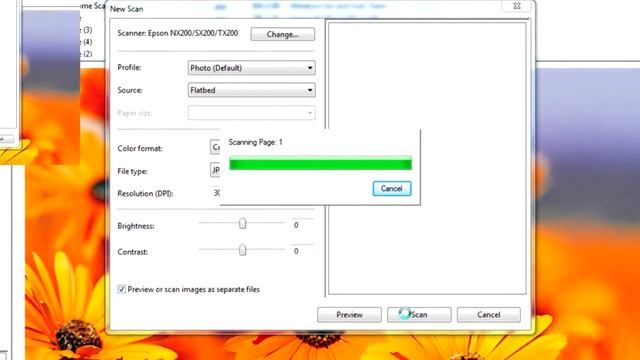Click the New Scan title bar text
This screenshot has width=640, height=360.
[x=127, y=9]
